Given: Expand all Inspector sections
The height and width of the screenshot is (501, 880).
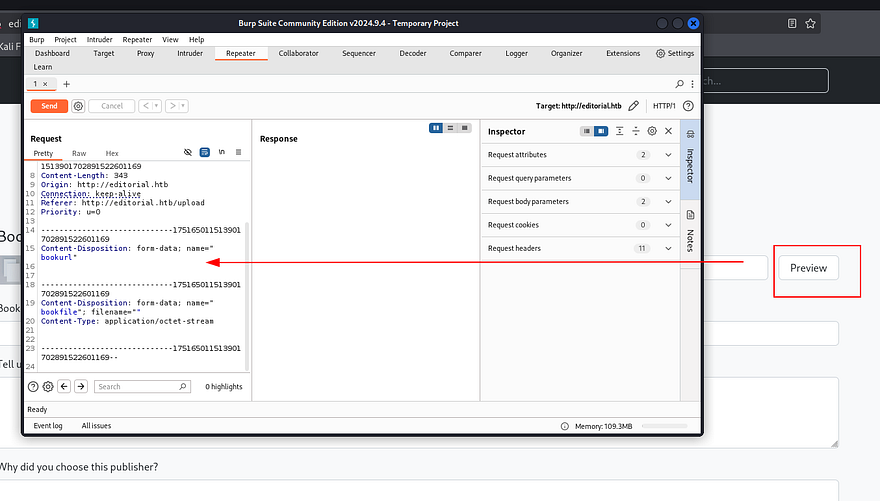Looking at the screenshot, I should 620,131.
